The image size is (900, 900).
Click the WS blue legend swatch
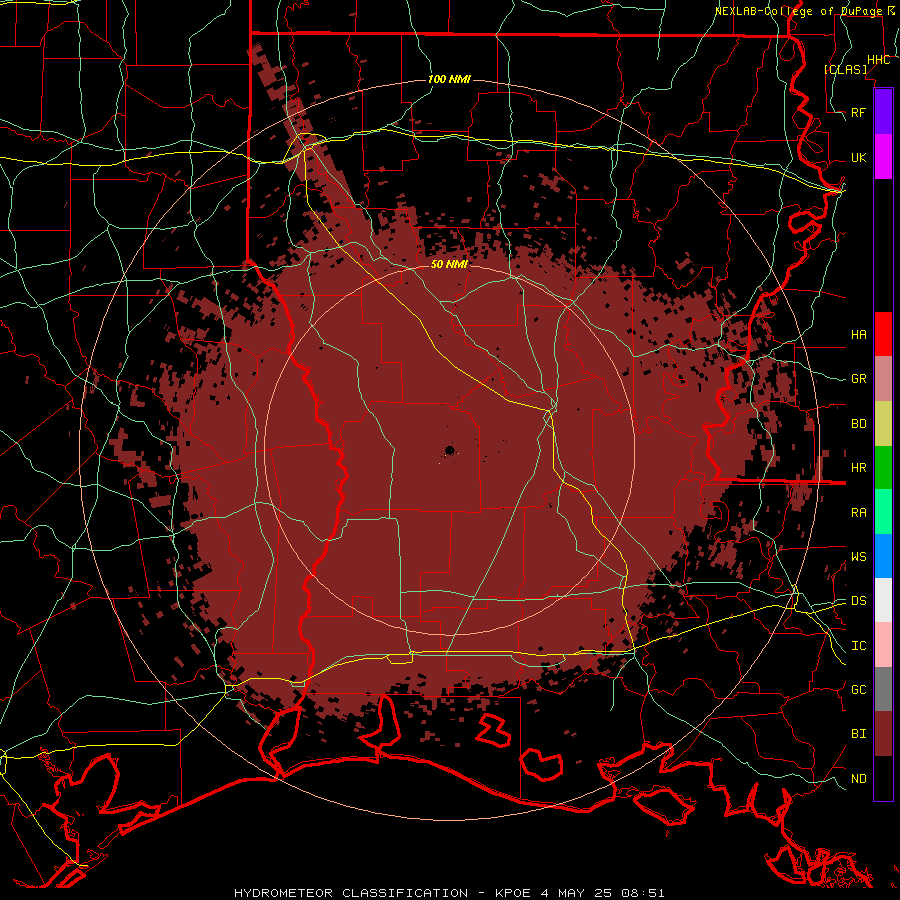[x=883, y=556]
